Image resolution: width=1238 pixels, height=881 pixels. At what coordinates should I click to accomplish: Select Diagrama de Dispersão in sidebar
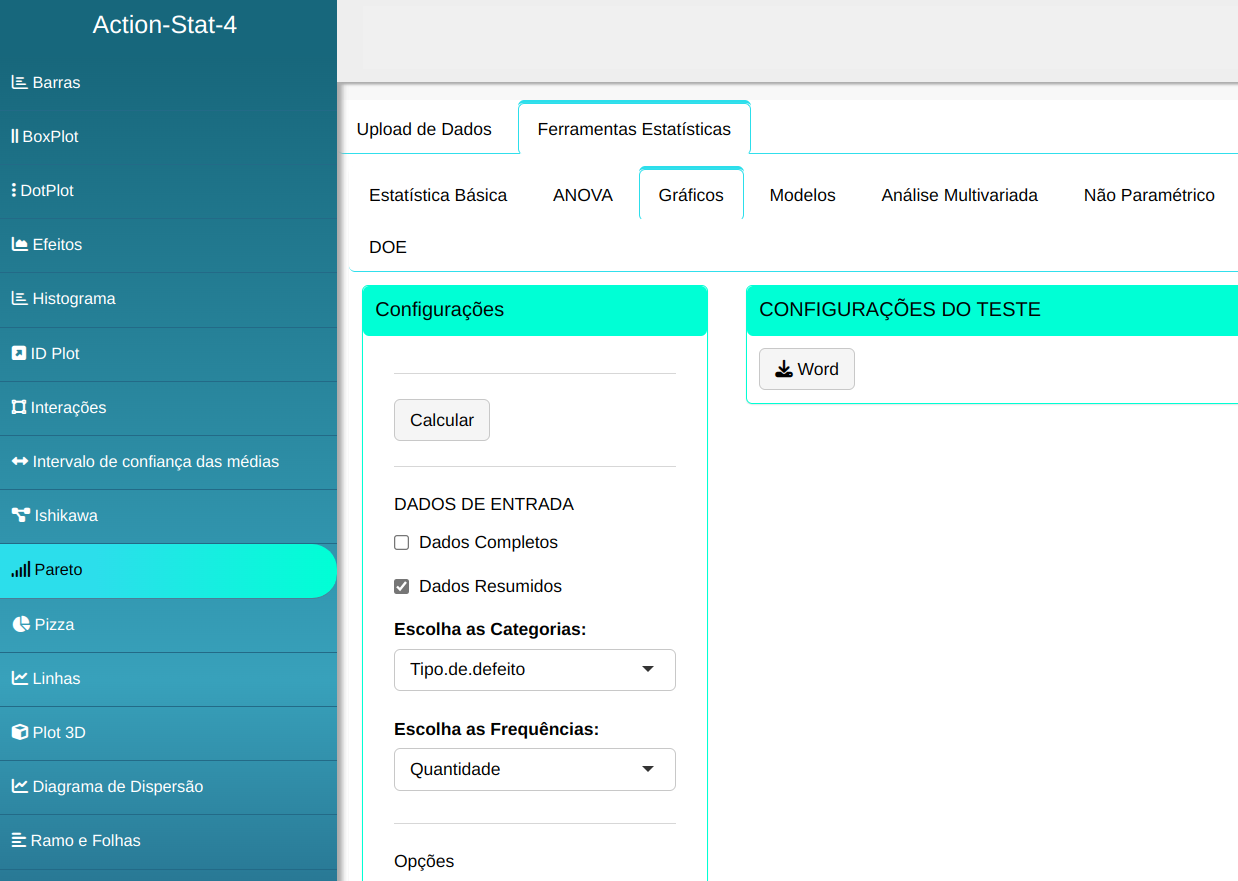[x=117, y=787]
